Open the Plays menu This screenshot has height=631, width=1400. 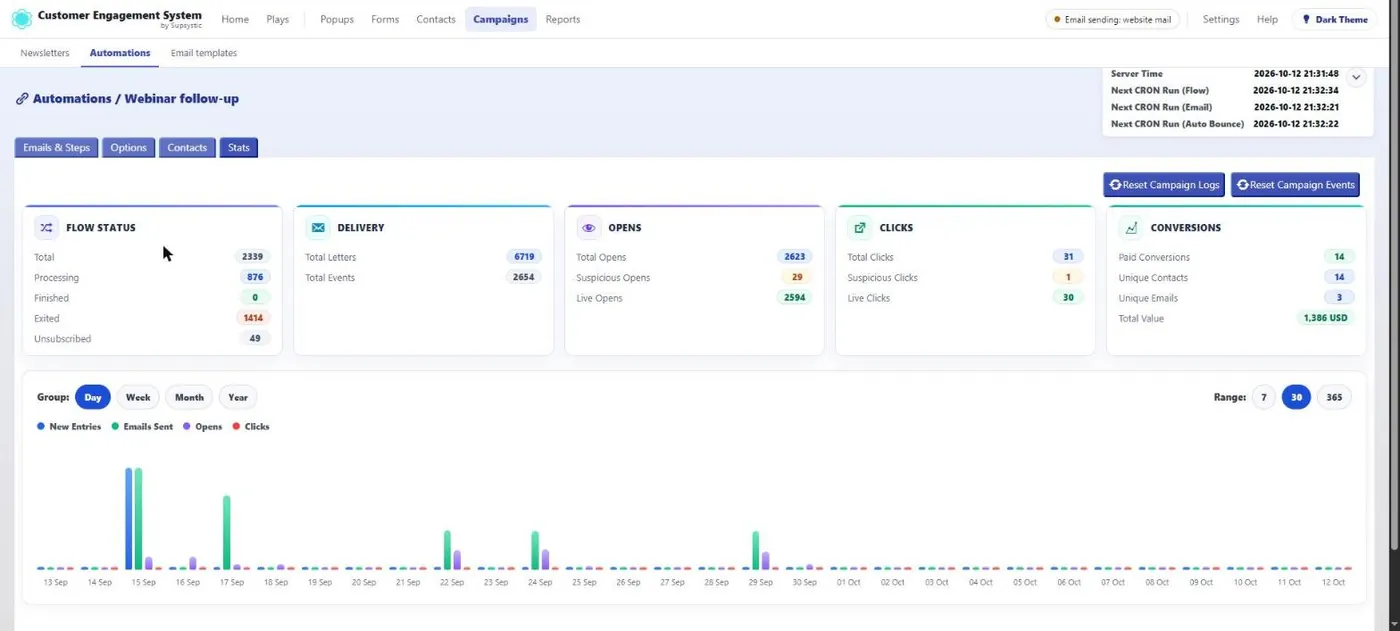point(278,19)
